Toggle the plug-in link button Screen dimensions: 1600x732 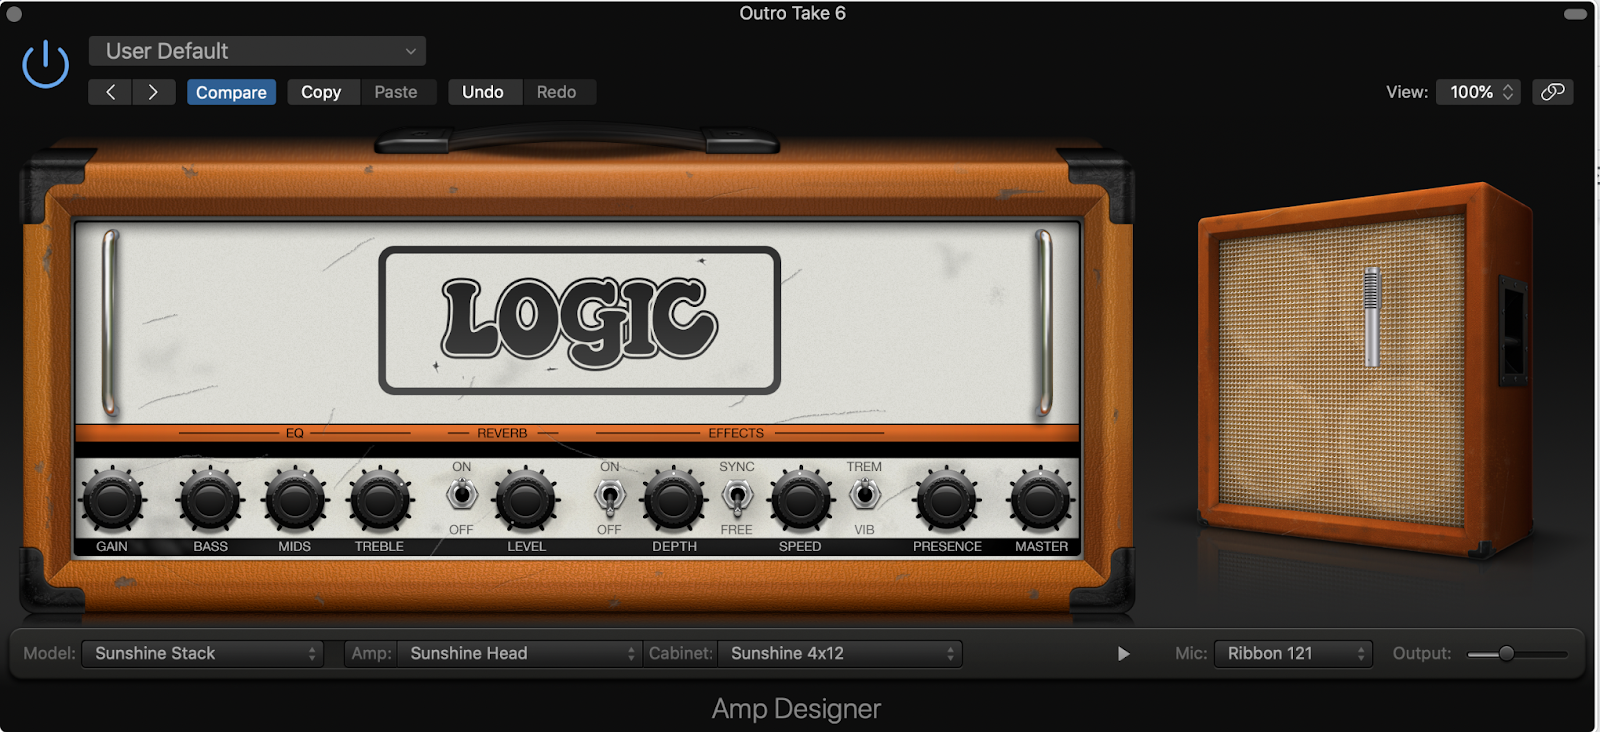[x=1553, y=92]
